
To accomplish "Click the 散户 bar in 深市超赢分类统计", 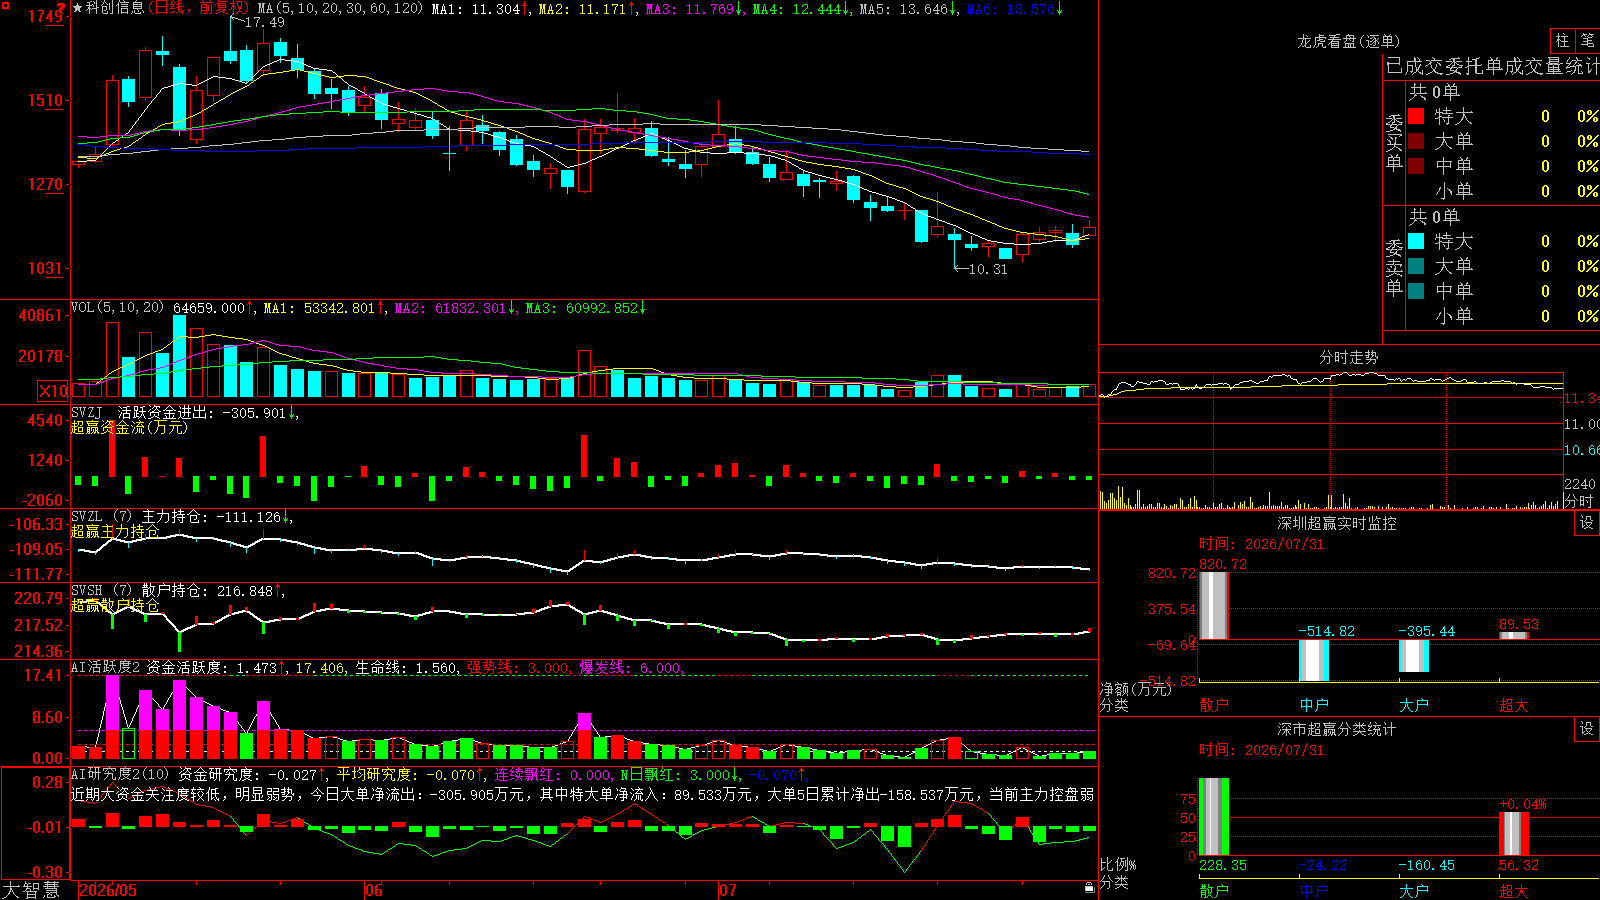I will click(1214, 817).
